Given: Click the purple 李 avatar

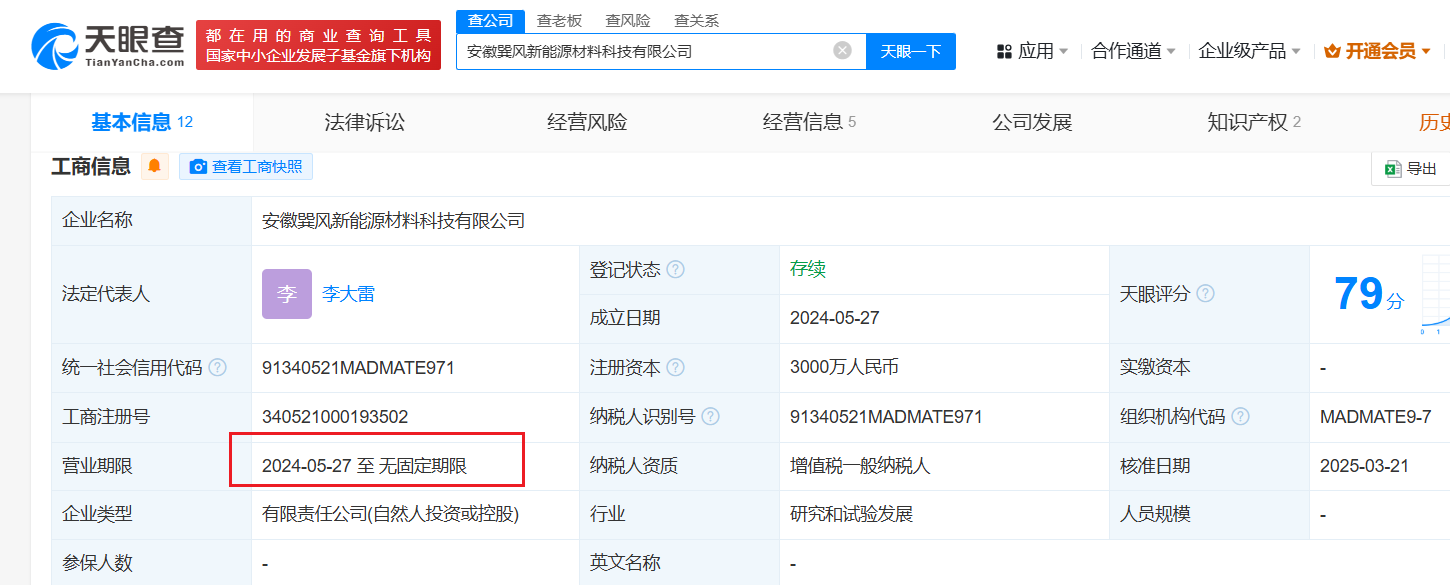Looking at the screenshot, I should coord(287,294).
